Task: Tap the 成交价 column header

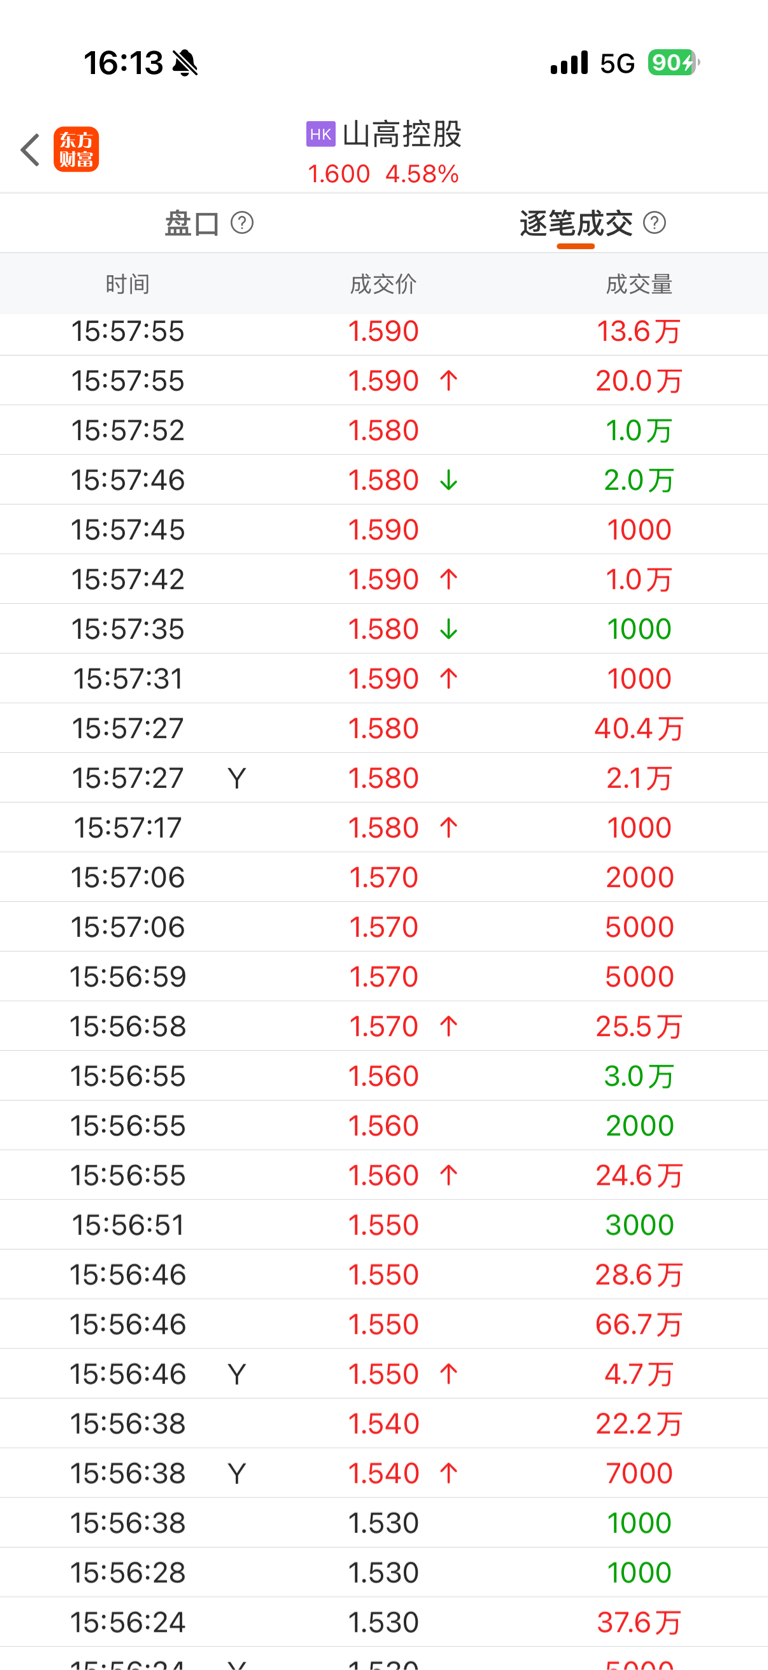Action: click(383, 284)
